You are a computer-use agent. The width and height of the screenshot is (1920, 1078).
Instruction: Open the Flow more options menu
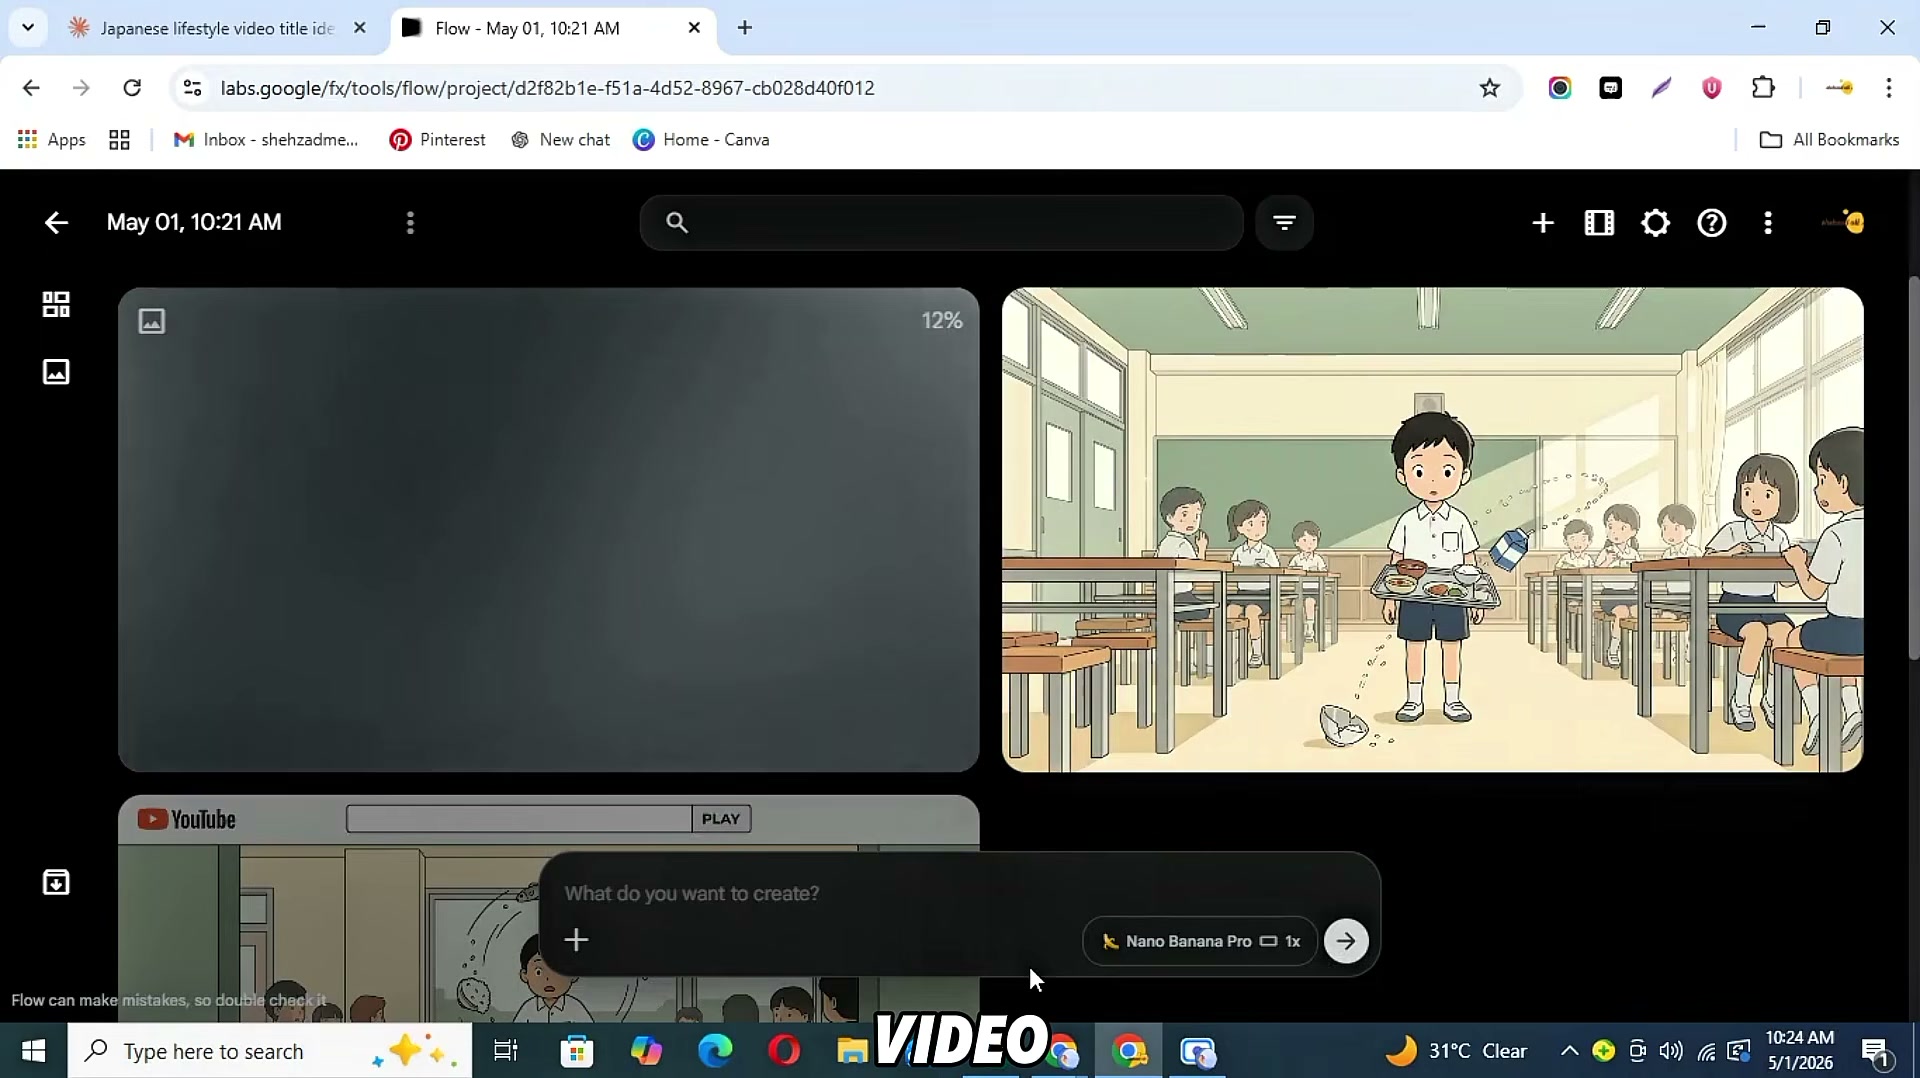tap(1768, 222)
